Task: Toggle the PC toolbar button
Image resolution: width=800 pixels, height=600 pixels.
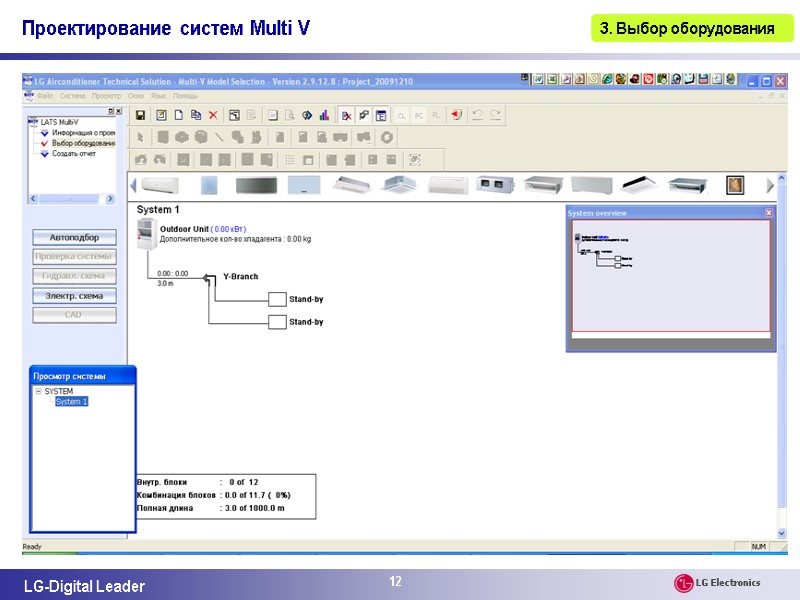Action: pyautogui.click(x=419, y=116)
